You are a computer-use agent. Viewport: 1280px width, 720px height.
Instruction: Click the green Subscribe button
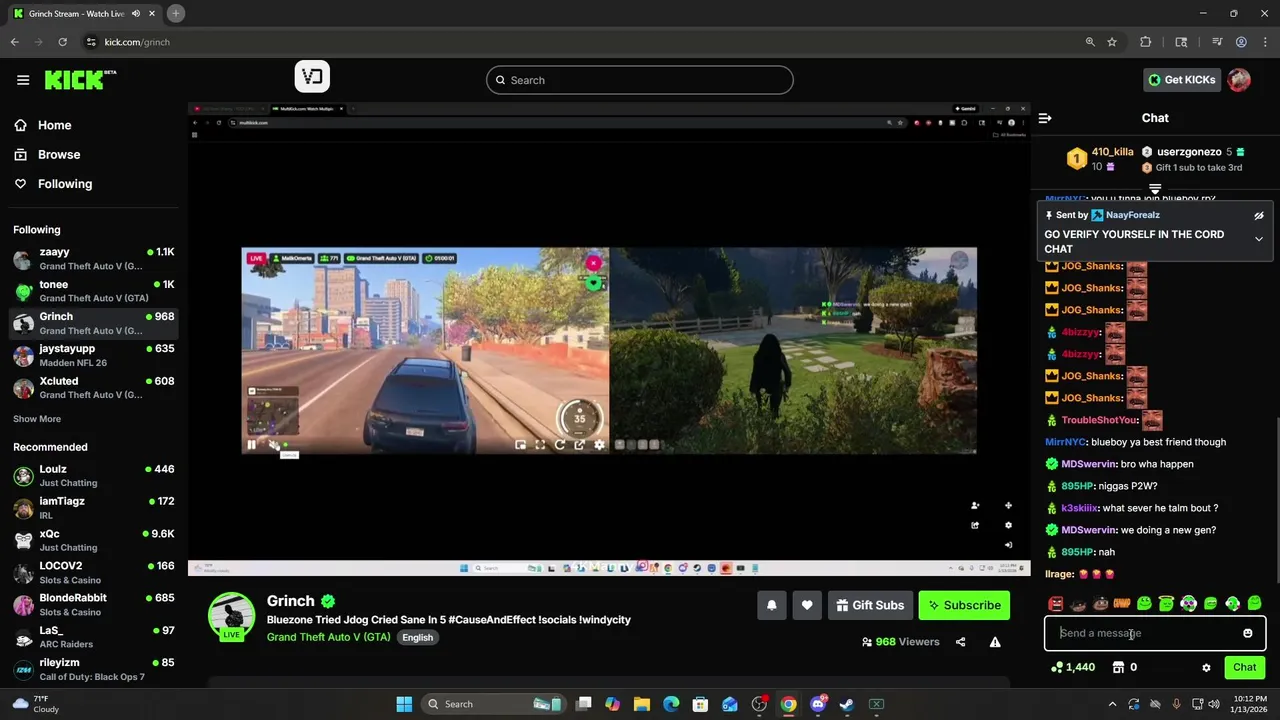964,605
